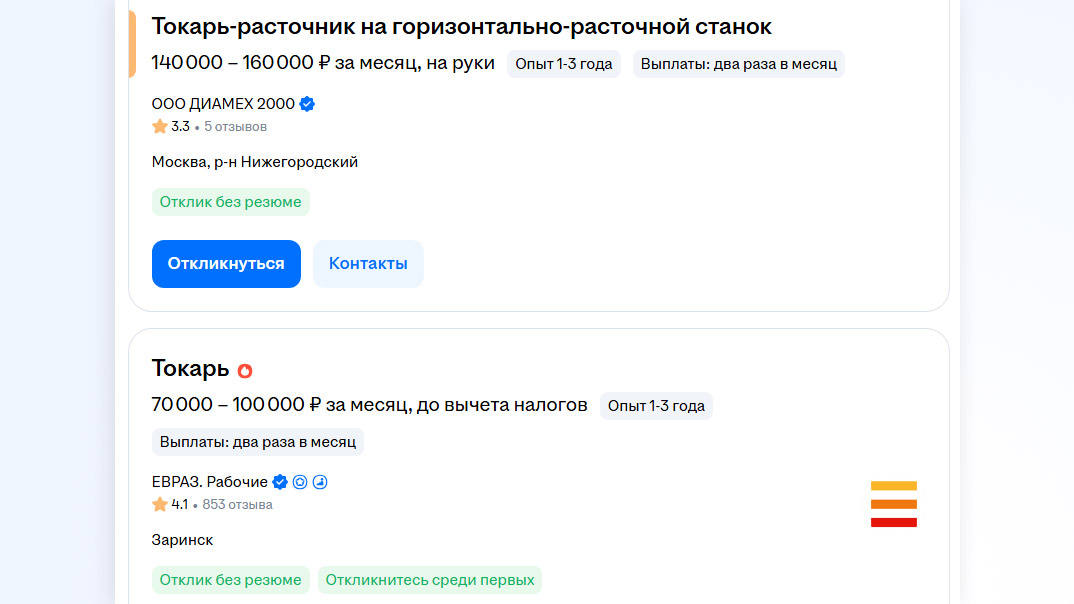The height and width of the screenshot is (604, 1074).
Task: Click the star rating icon showing 3.3
Action: pos(160,127)
